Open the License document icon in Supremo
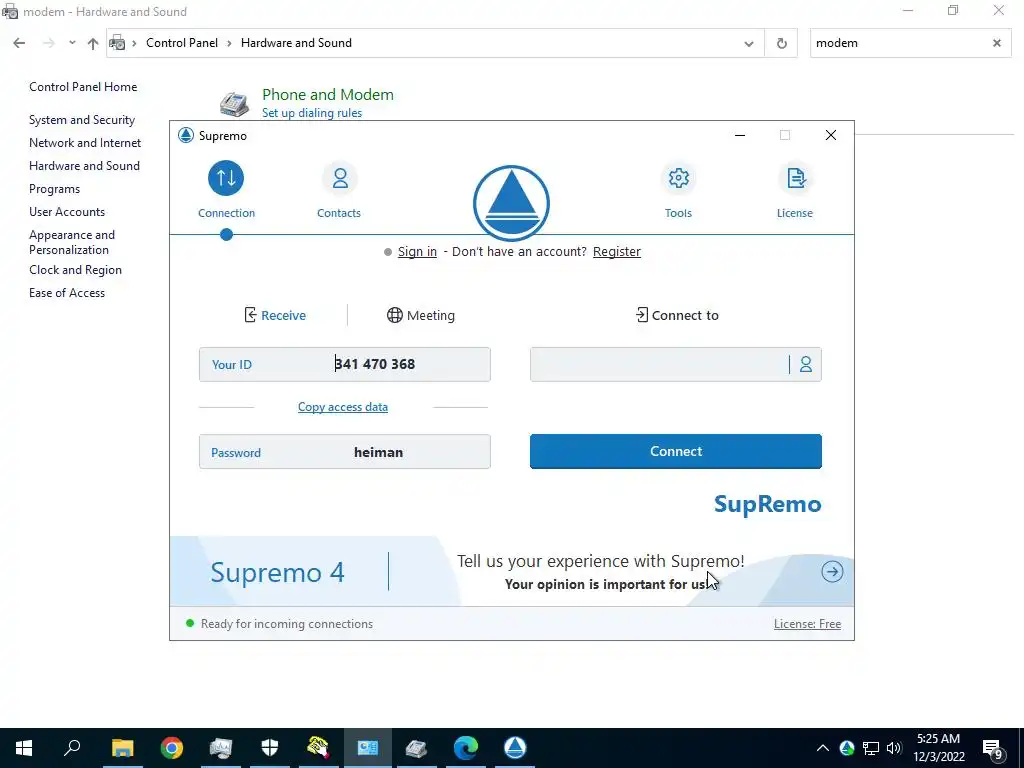Image resolution: width=1024 pixels, height=768 pixels. coord(795,178)
